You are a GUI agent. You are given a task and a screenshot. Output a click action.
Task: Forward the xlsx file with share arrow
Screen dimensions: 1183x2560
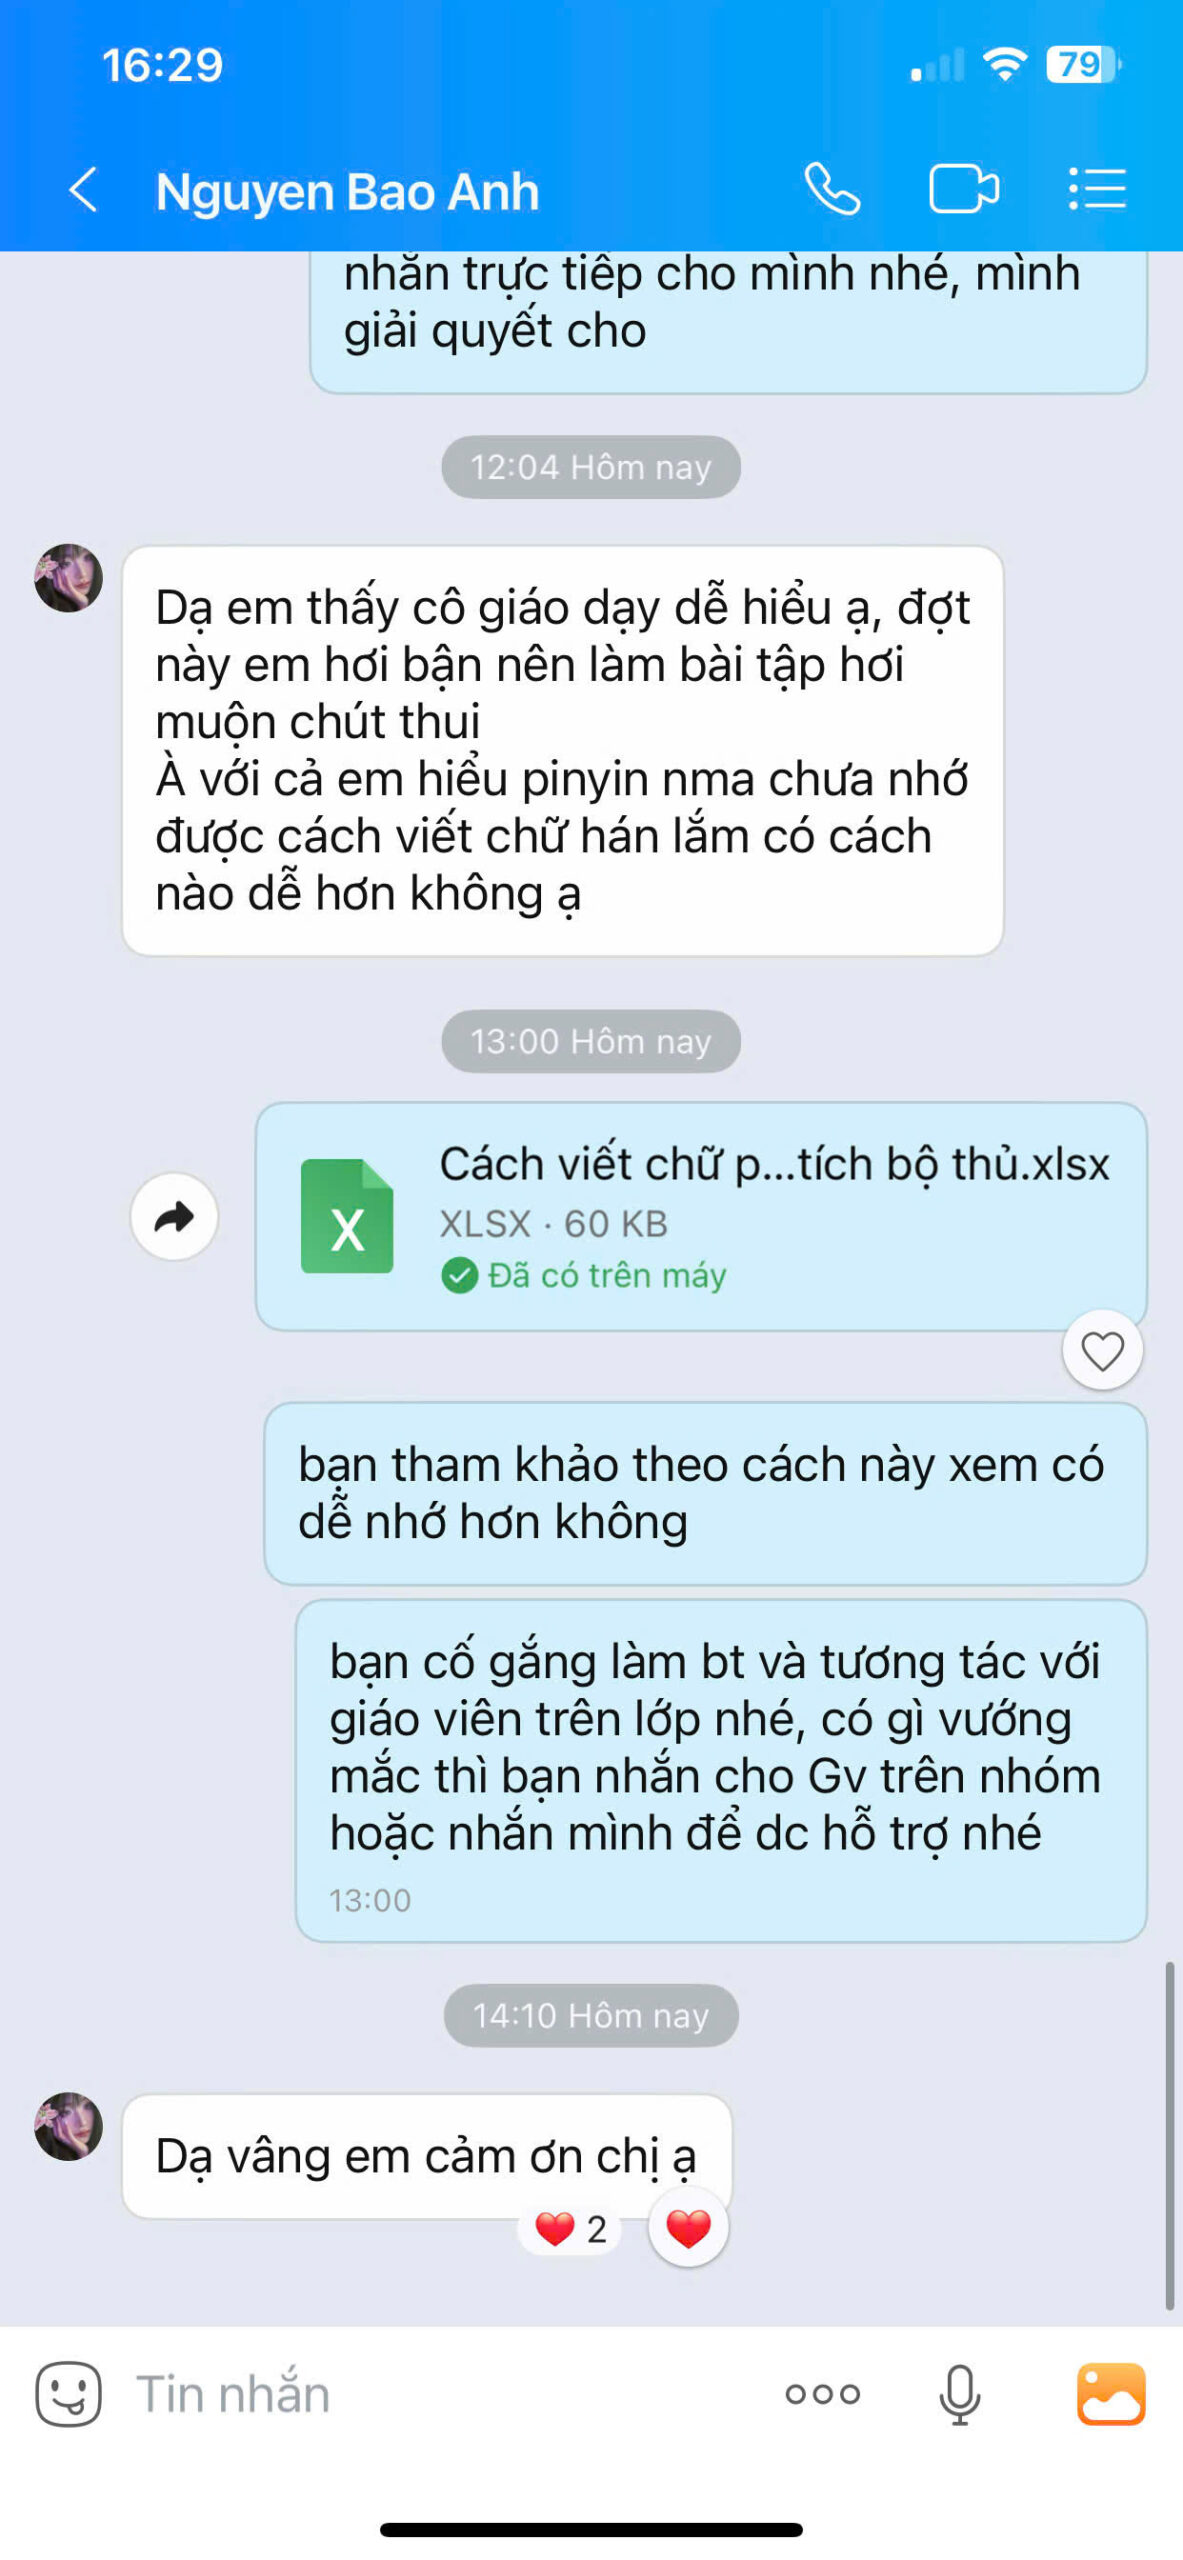(174, 1217)
